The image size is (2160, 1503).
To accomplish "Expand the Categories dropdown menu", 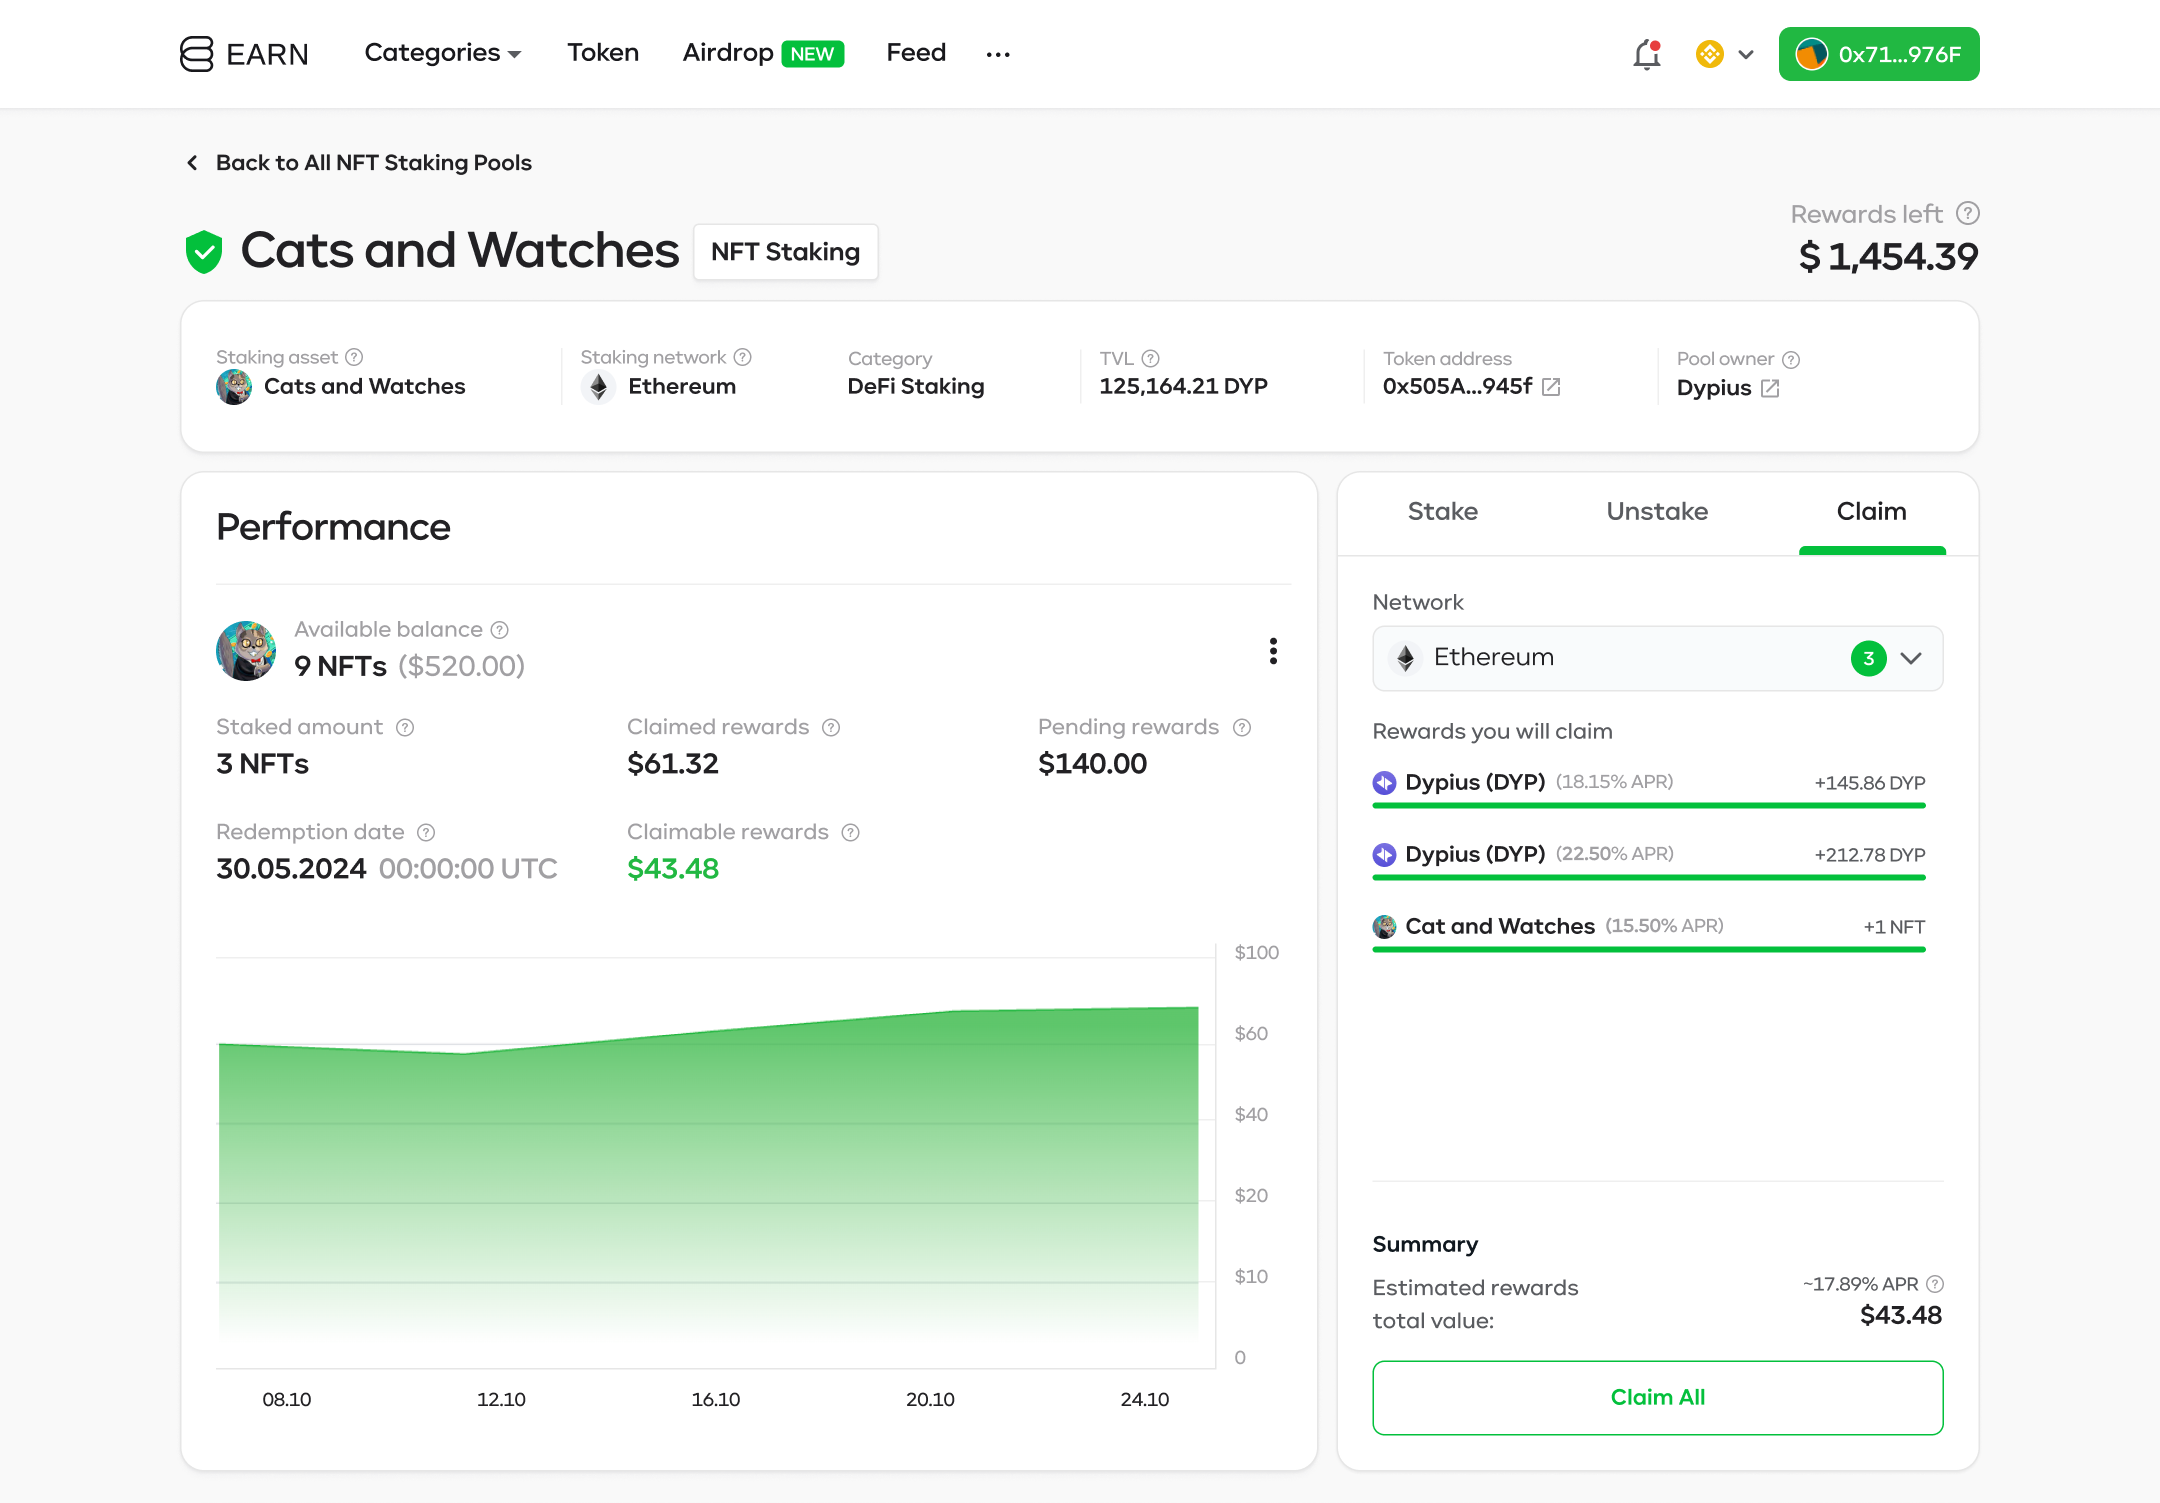I will coord(442,53).
